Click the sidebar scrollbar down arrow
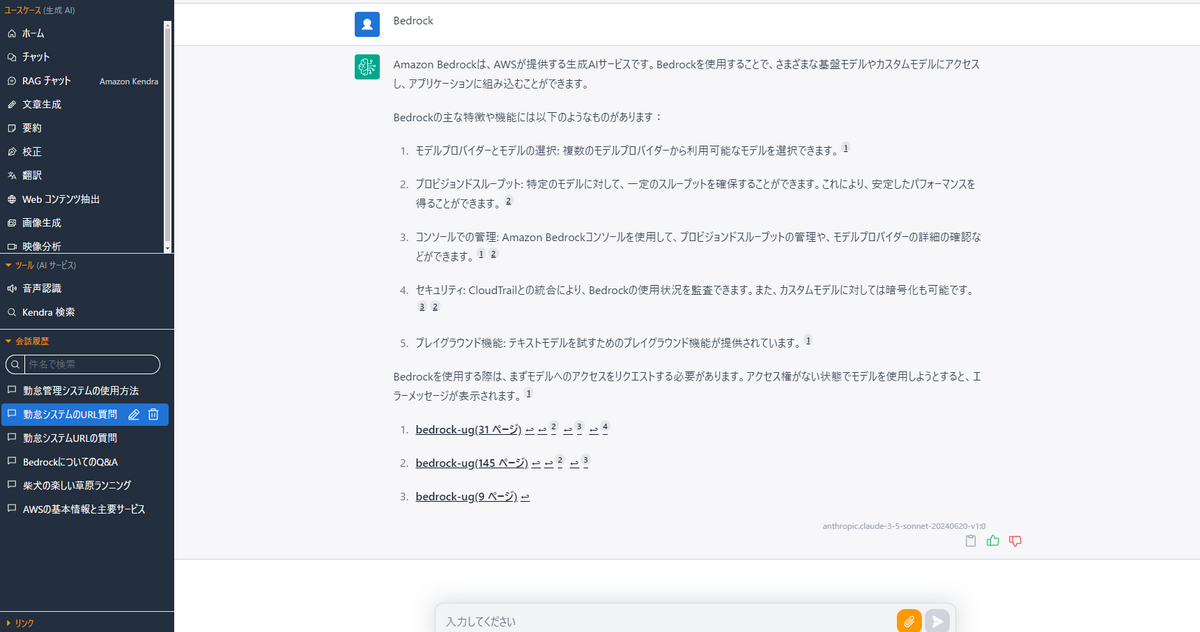This screenshot has height=632, width=1200. pos(168,248)
